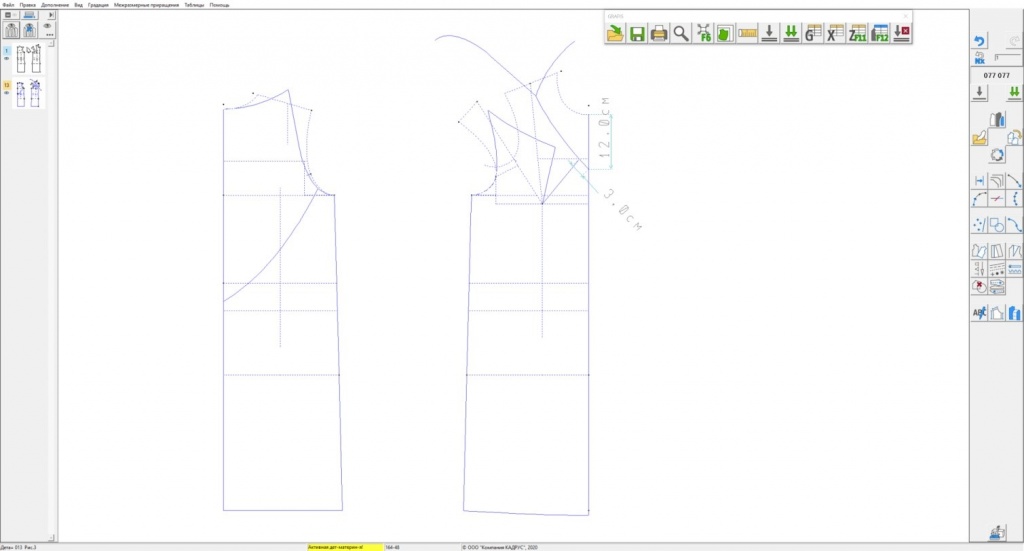The image size is (1024, 551).
Task: Open the Таблицы menu
Action: pos(192,5)
